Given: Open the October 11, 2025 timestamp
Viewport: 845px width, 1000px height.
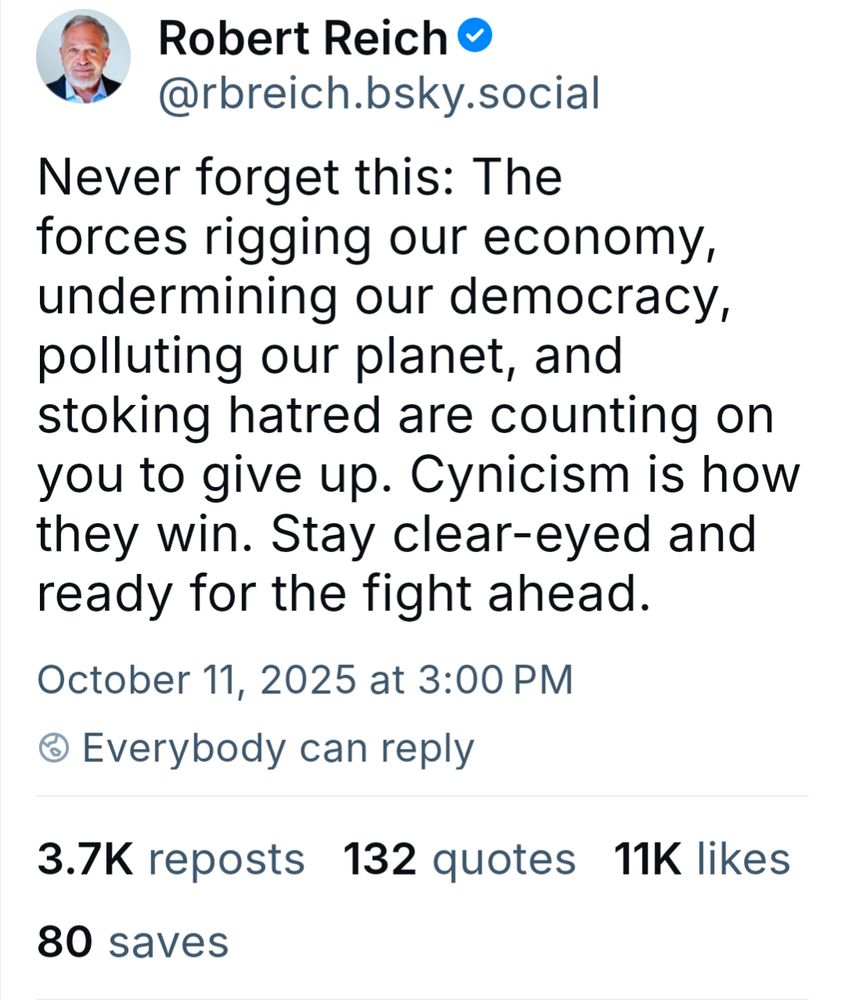Looking at the screenshot, I should [305, 680].
